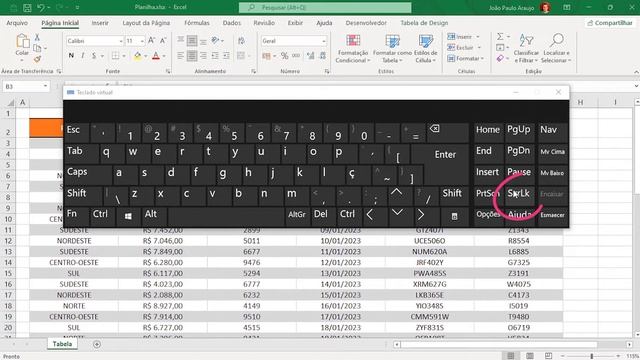Image resolution: width=640 pixels, height=360 pixels.
Task: Click the Pesquisar search box
Action: [325, 8]
